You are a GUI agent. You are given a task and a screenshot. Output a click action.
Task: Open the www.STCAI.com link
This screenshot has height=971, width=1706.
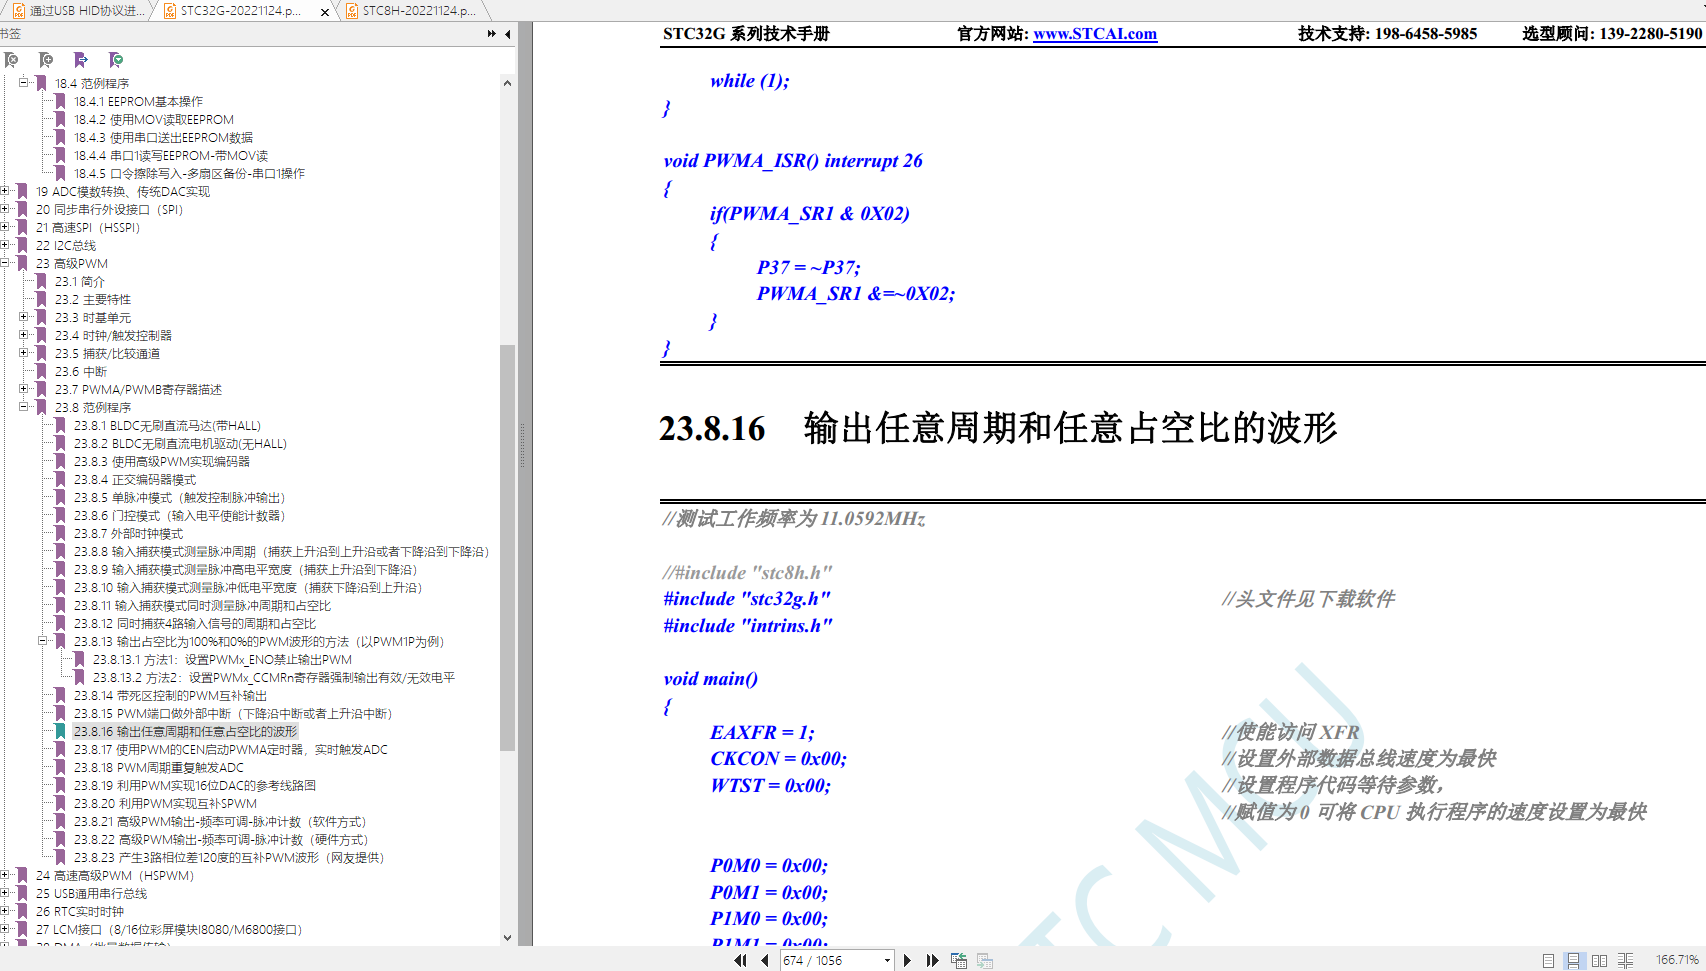pos(1095,34)
